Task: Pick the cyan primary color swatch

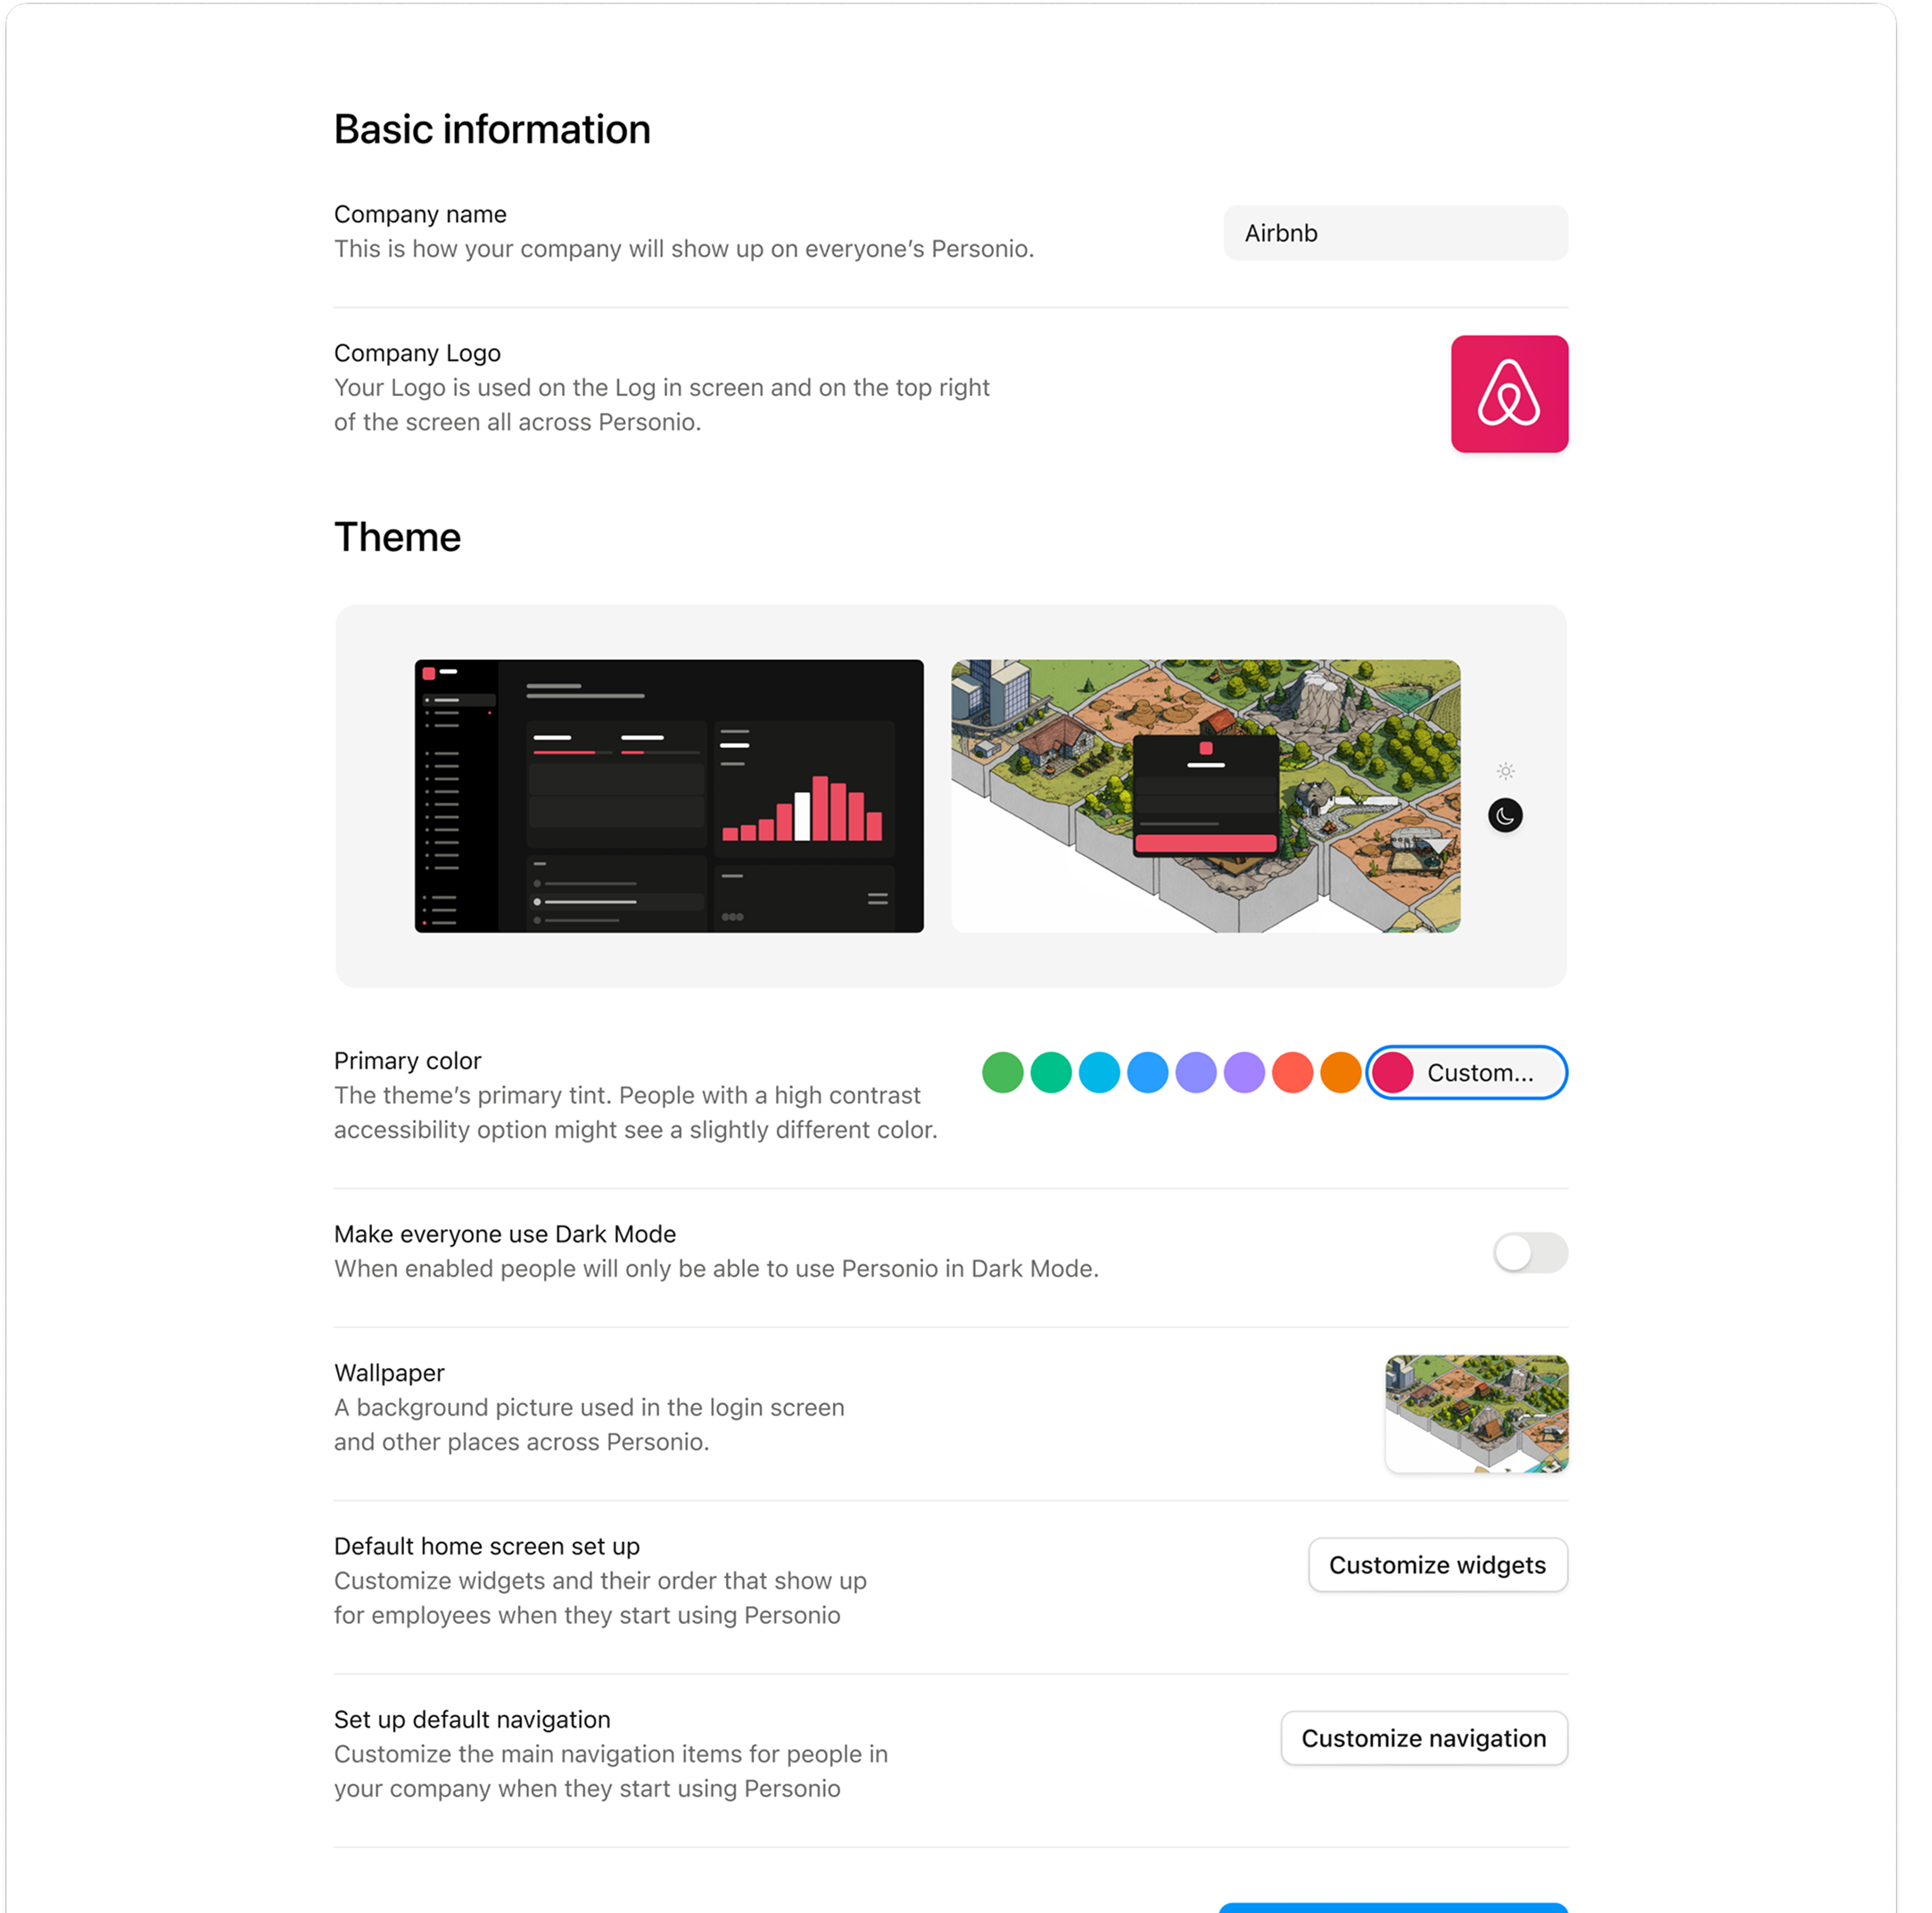Action: pos(1099,1073)
